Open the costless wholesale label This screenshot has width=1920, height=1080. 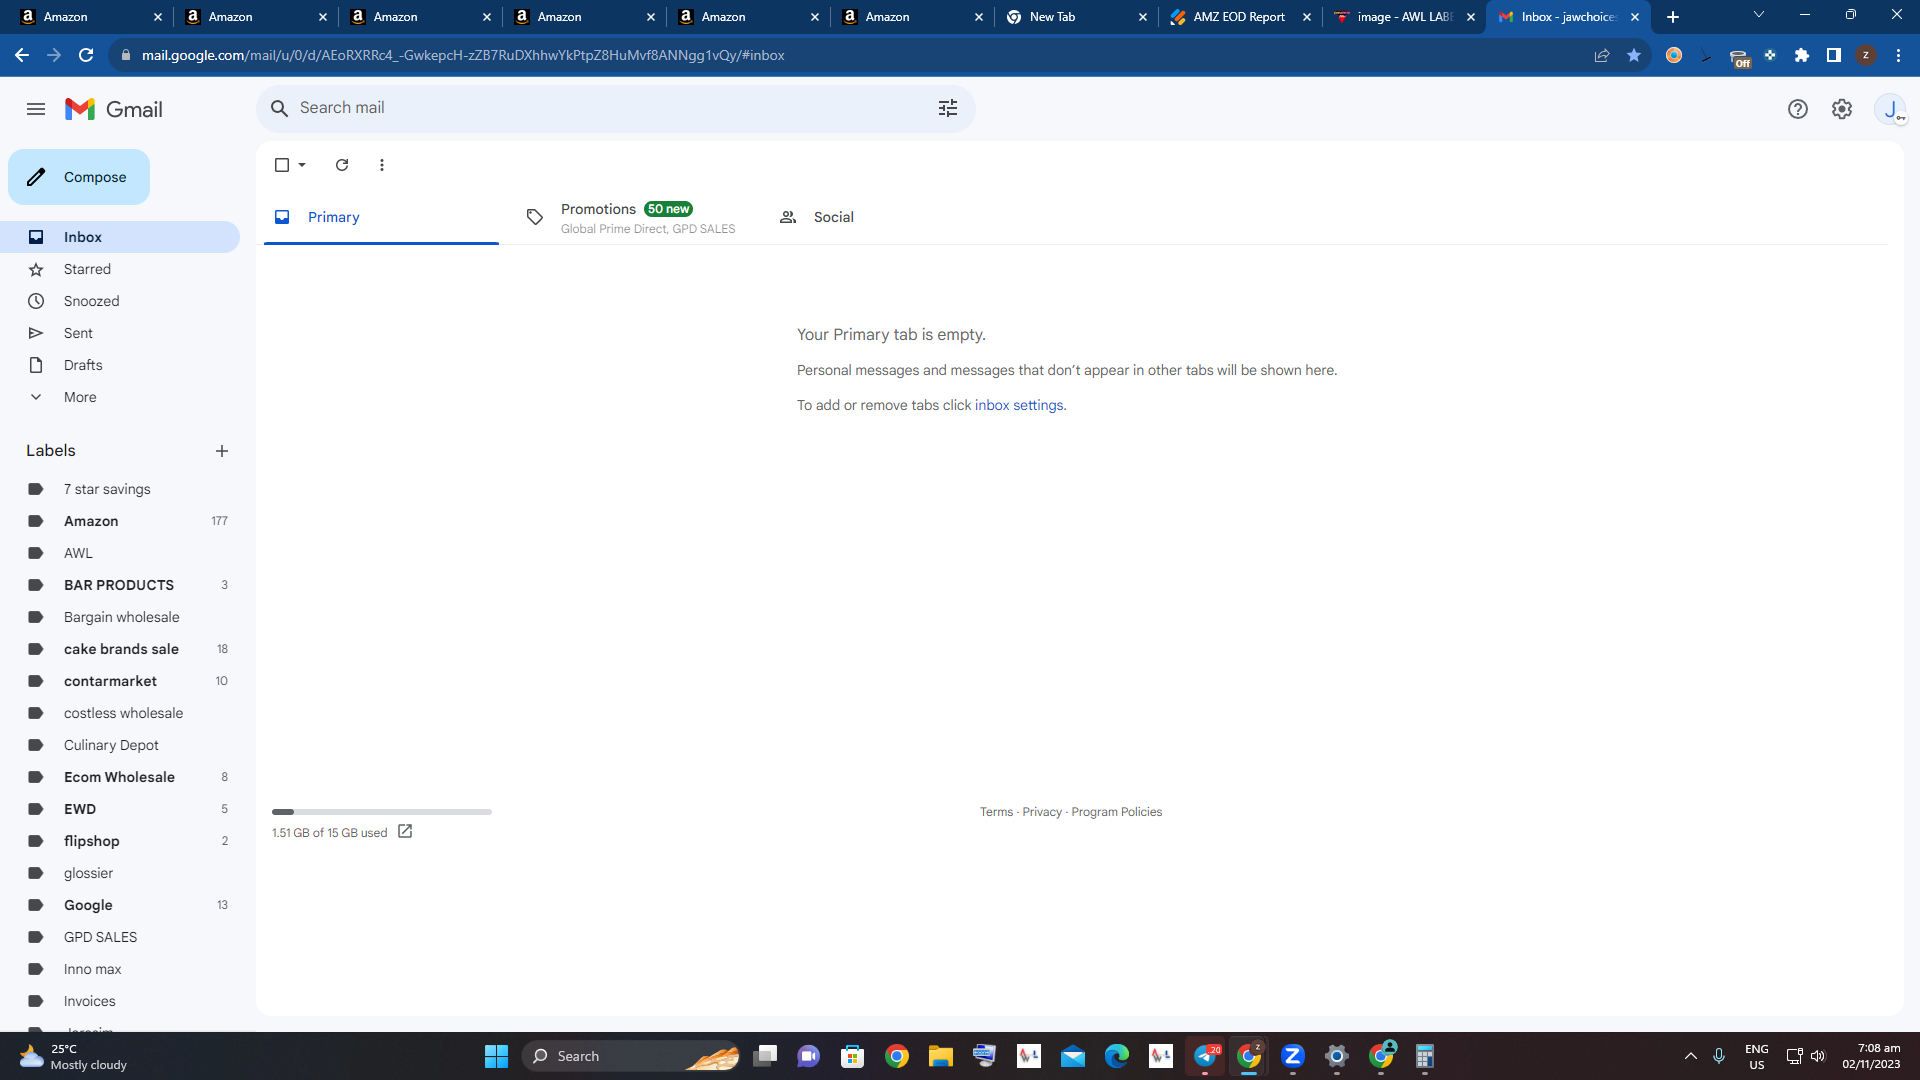(x=120, y=713)
